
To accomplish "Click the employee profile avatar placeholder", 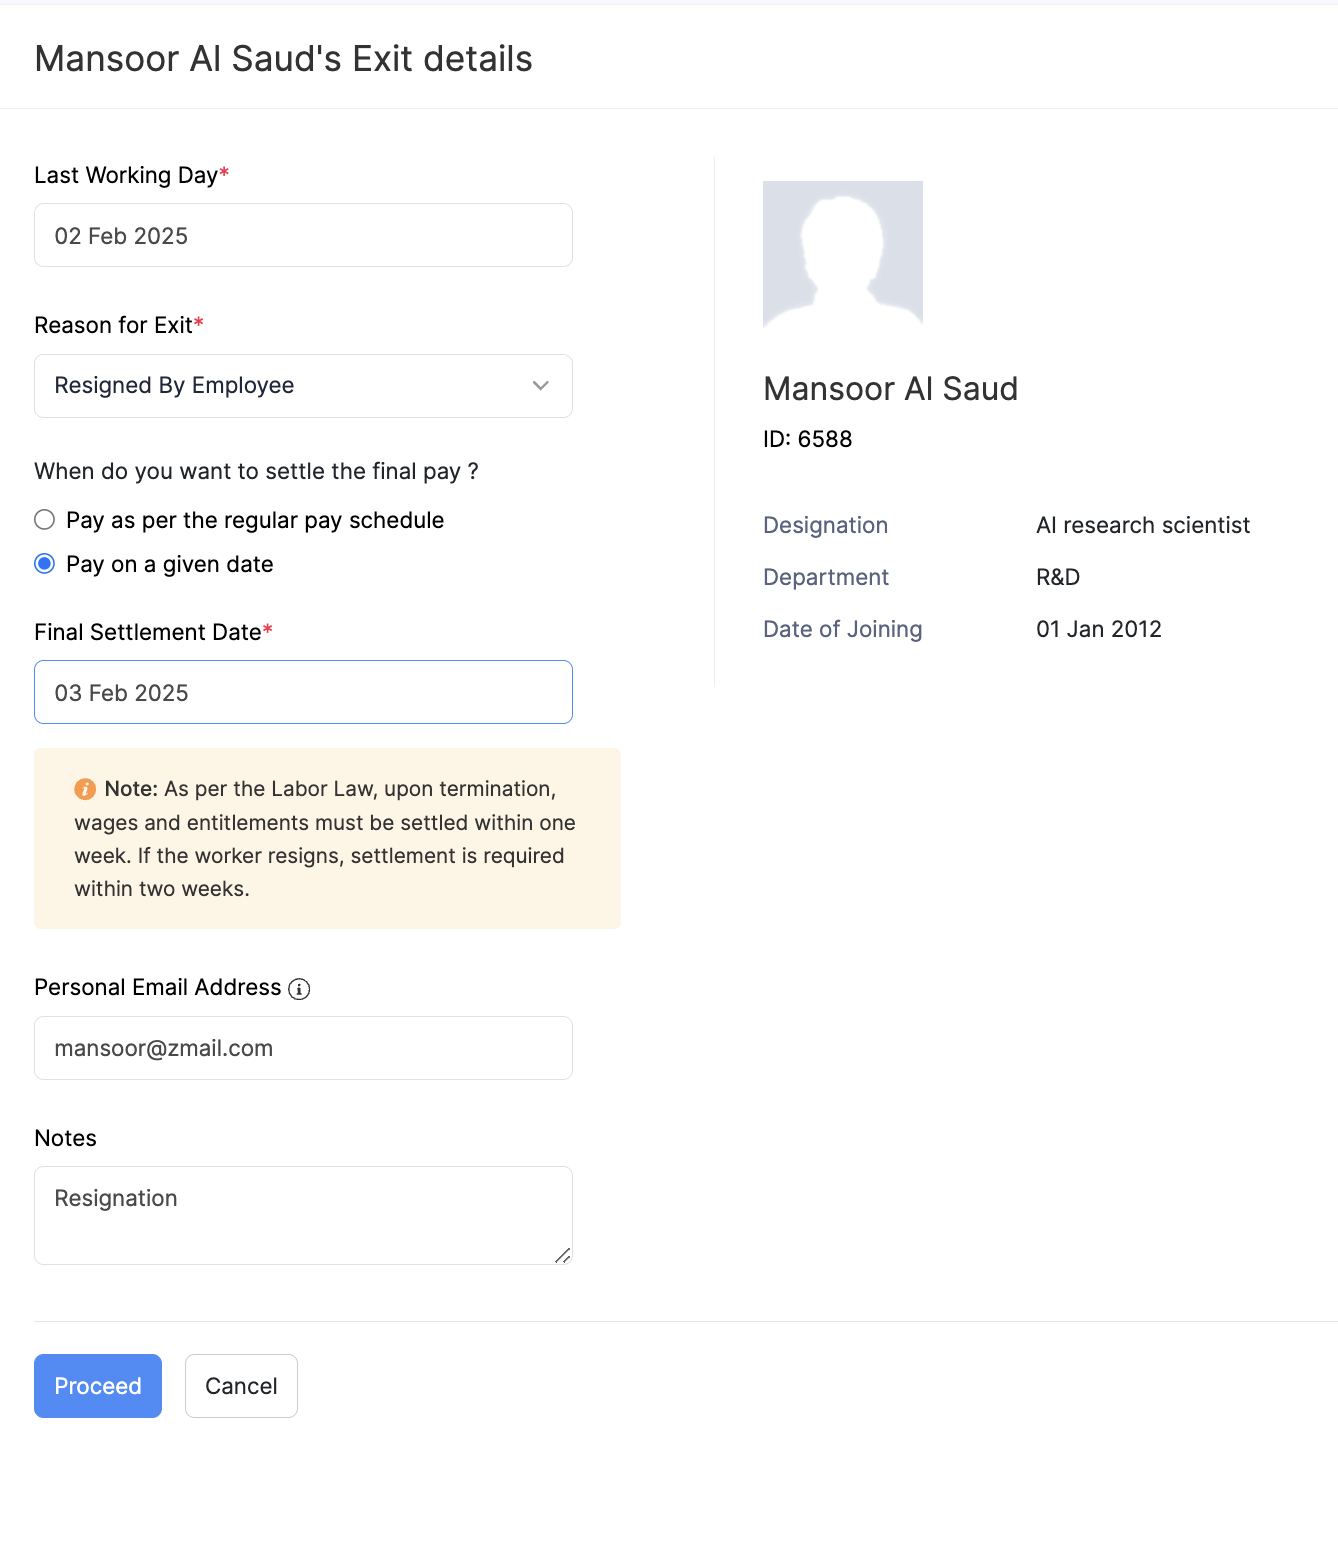I will click(x=842, y=254).
